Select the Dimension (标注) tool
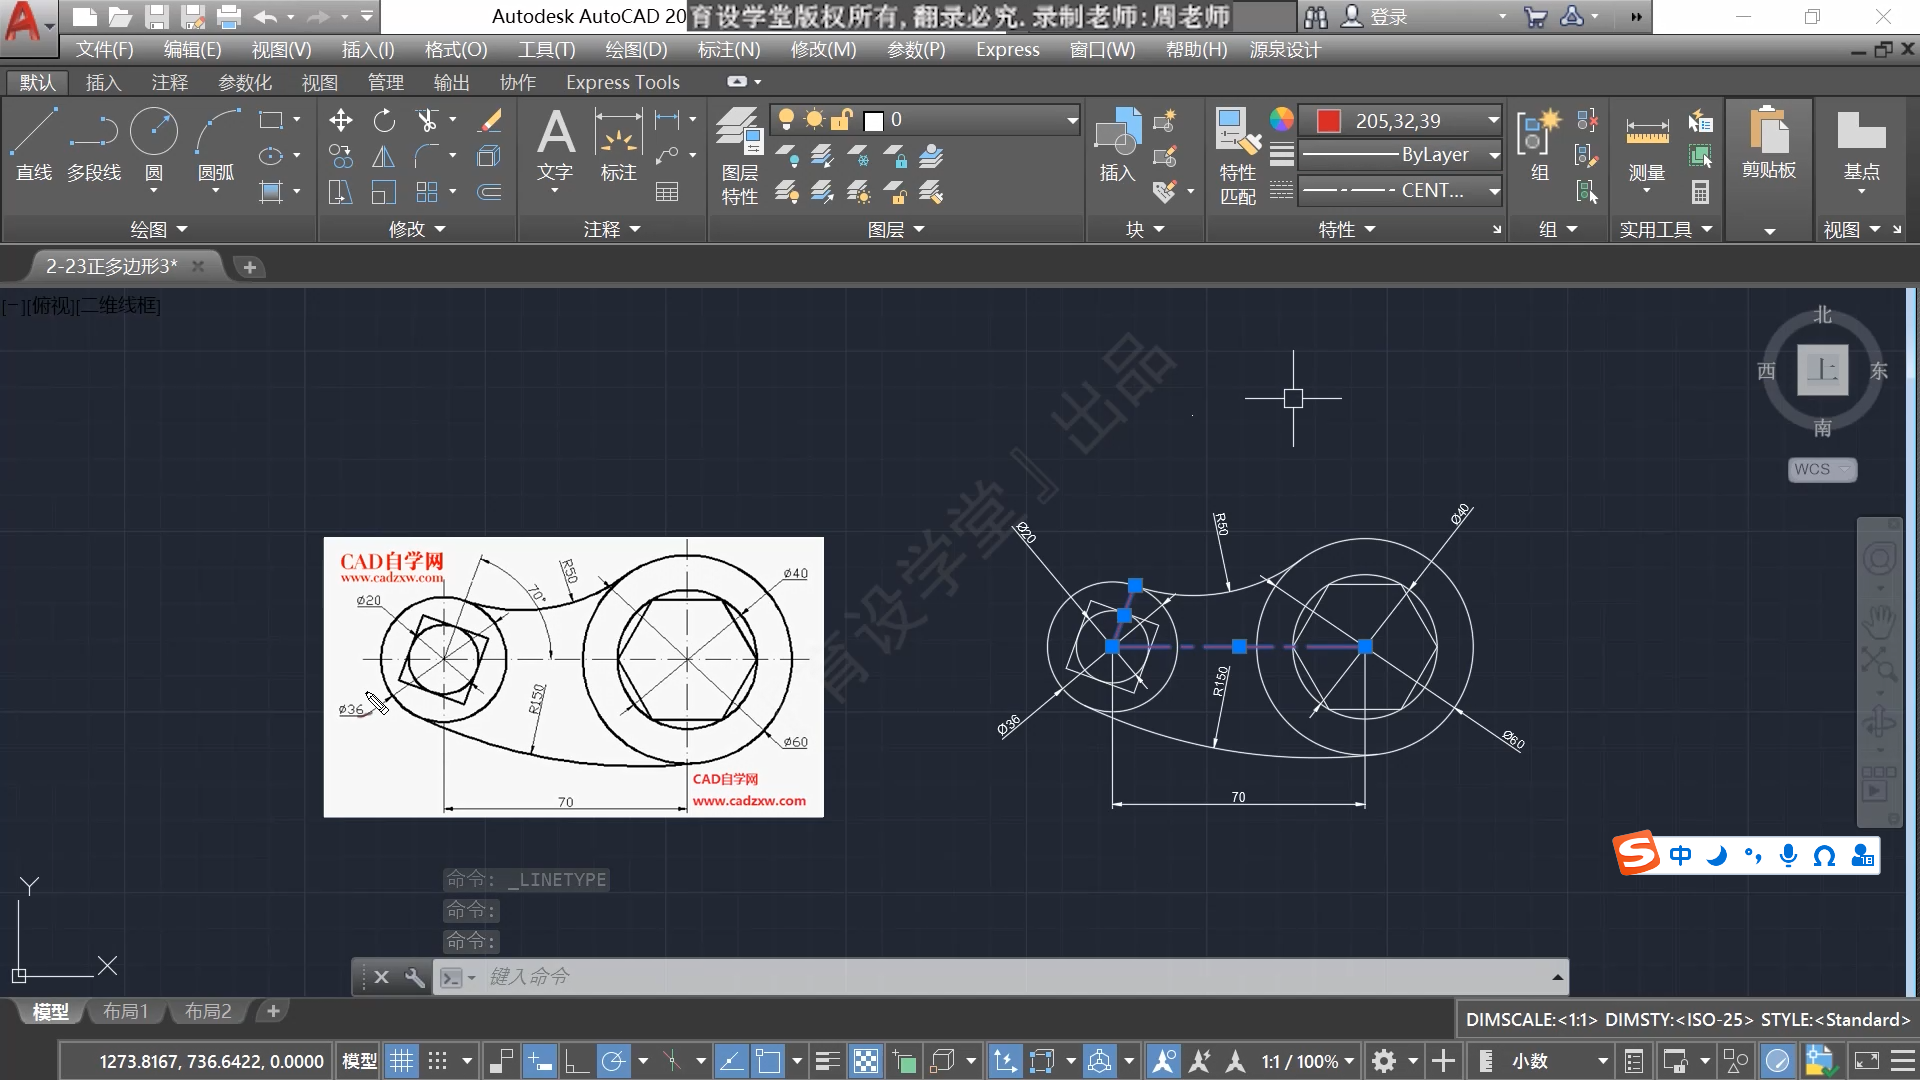This screenshot has width=1920, height=1080. click(x=619, y=145)
